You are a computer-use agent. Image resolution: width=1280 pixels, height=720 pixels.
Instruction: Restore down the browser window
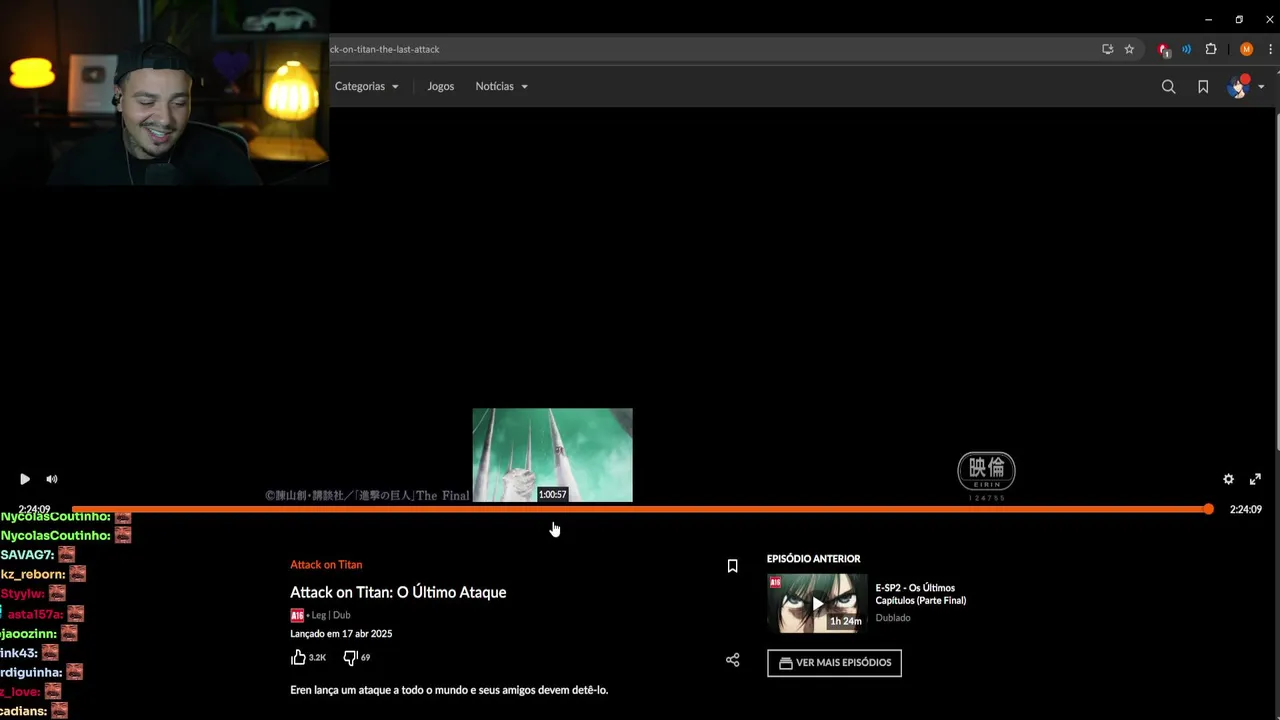coord(1239,19)
